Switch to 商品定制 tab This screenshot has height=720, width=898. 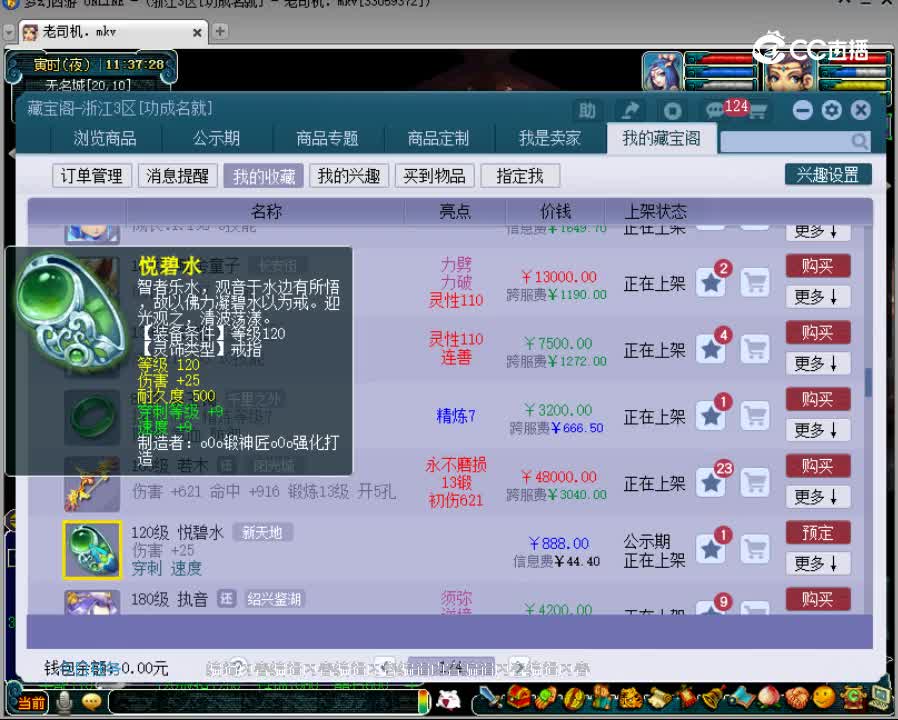[438, 138]
